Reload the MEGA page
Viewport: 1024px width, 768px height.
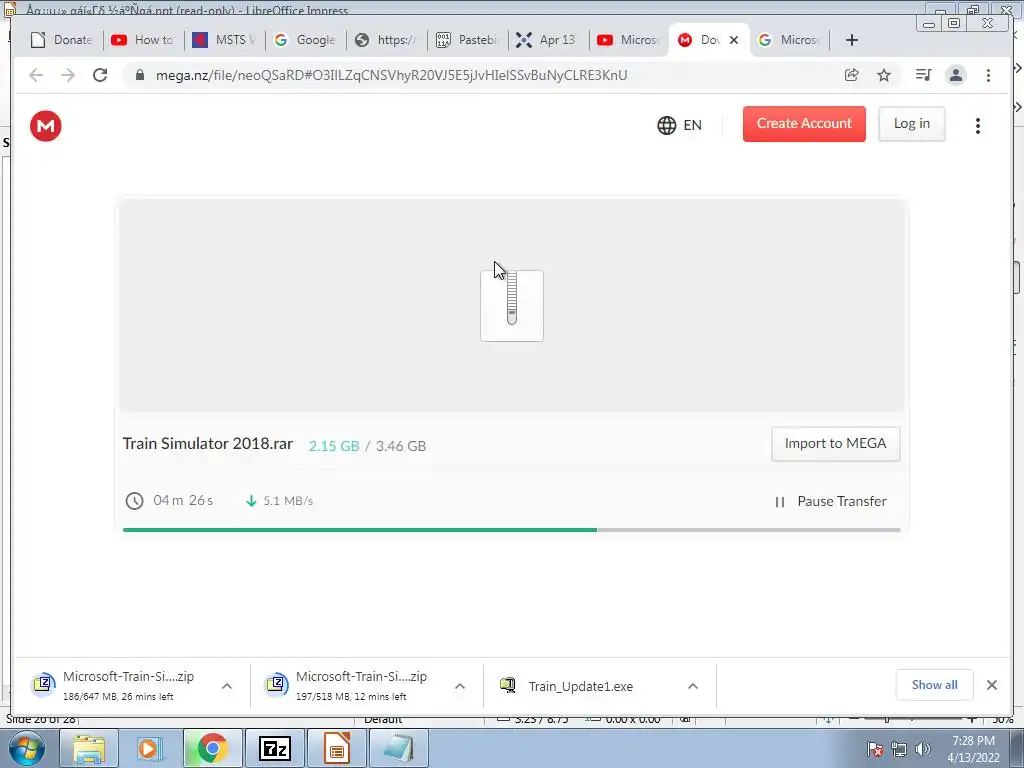tap(100, 75)
